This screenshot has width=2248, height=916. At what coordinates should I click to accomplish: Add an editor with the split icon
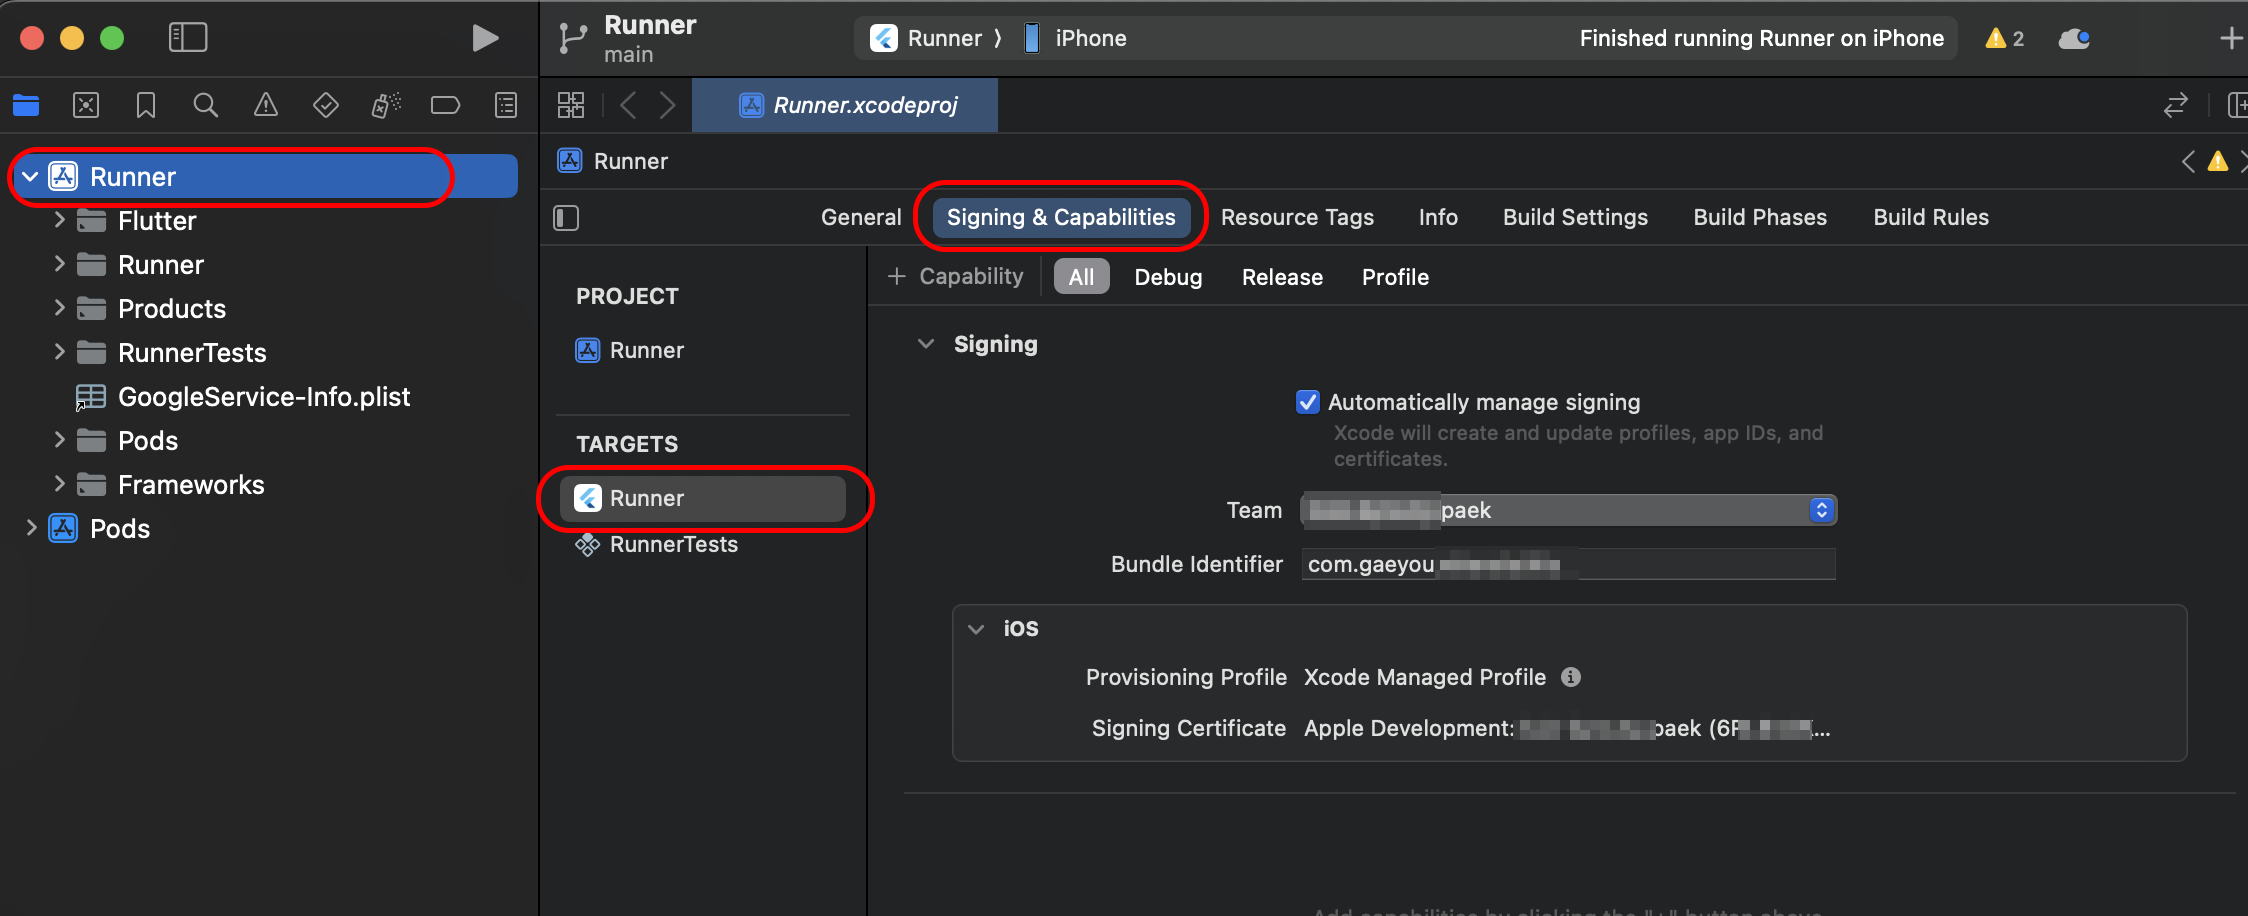[2238, 105]
